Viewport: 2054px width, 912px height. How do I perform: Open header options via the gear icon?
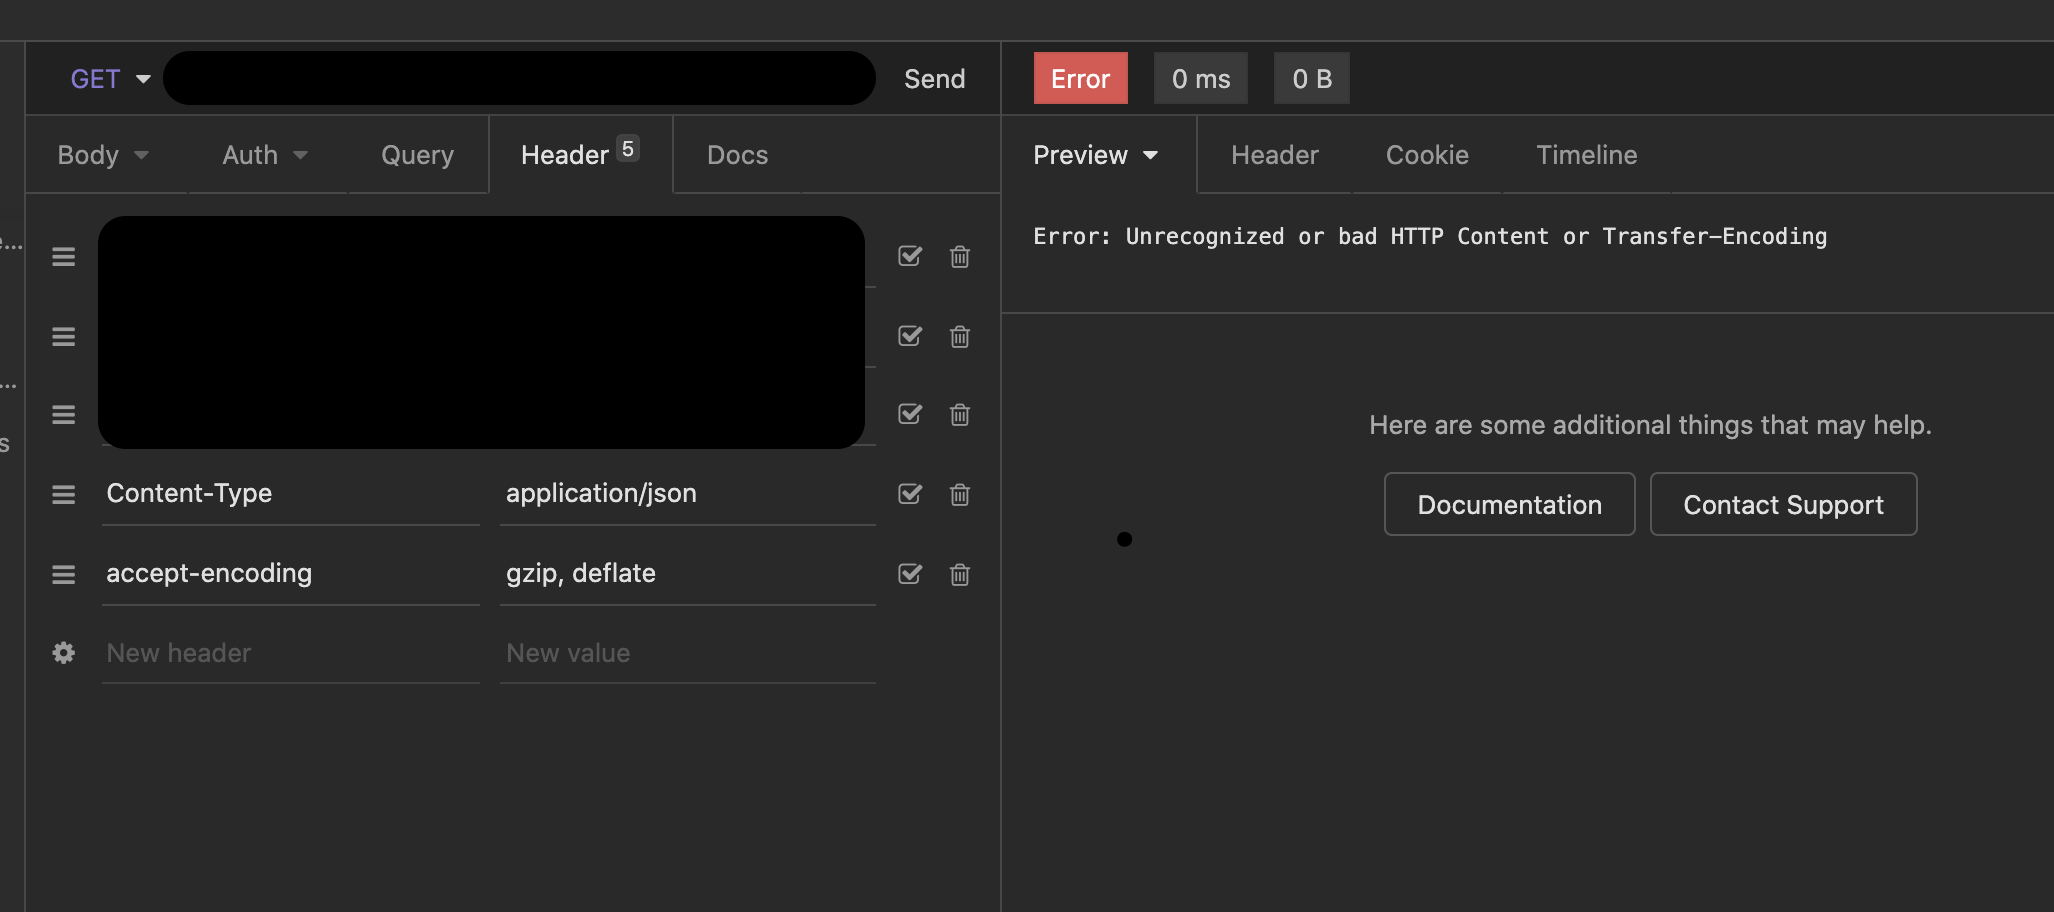pos(64,653)
